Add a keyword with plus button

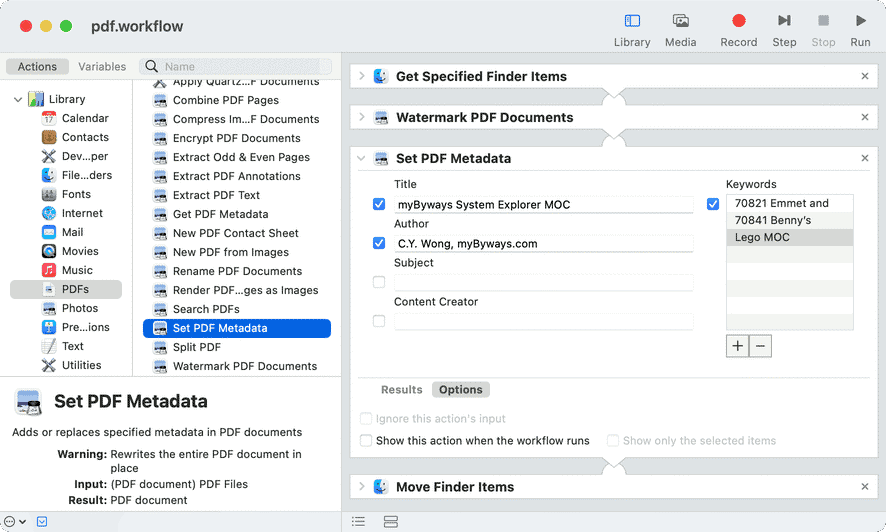(x=737, y=346)
